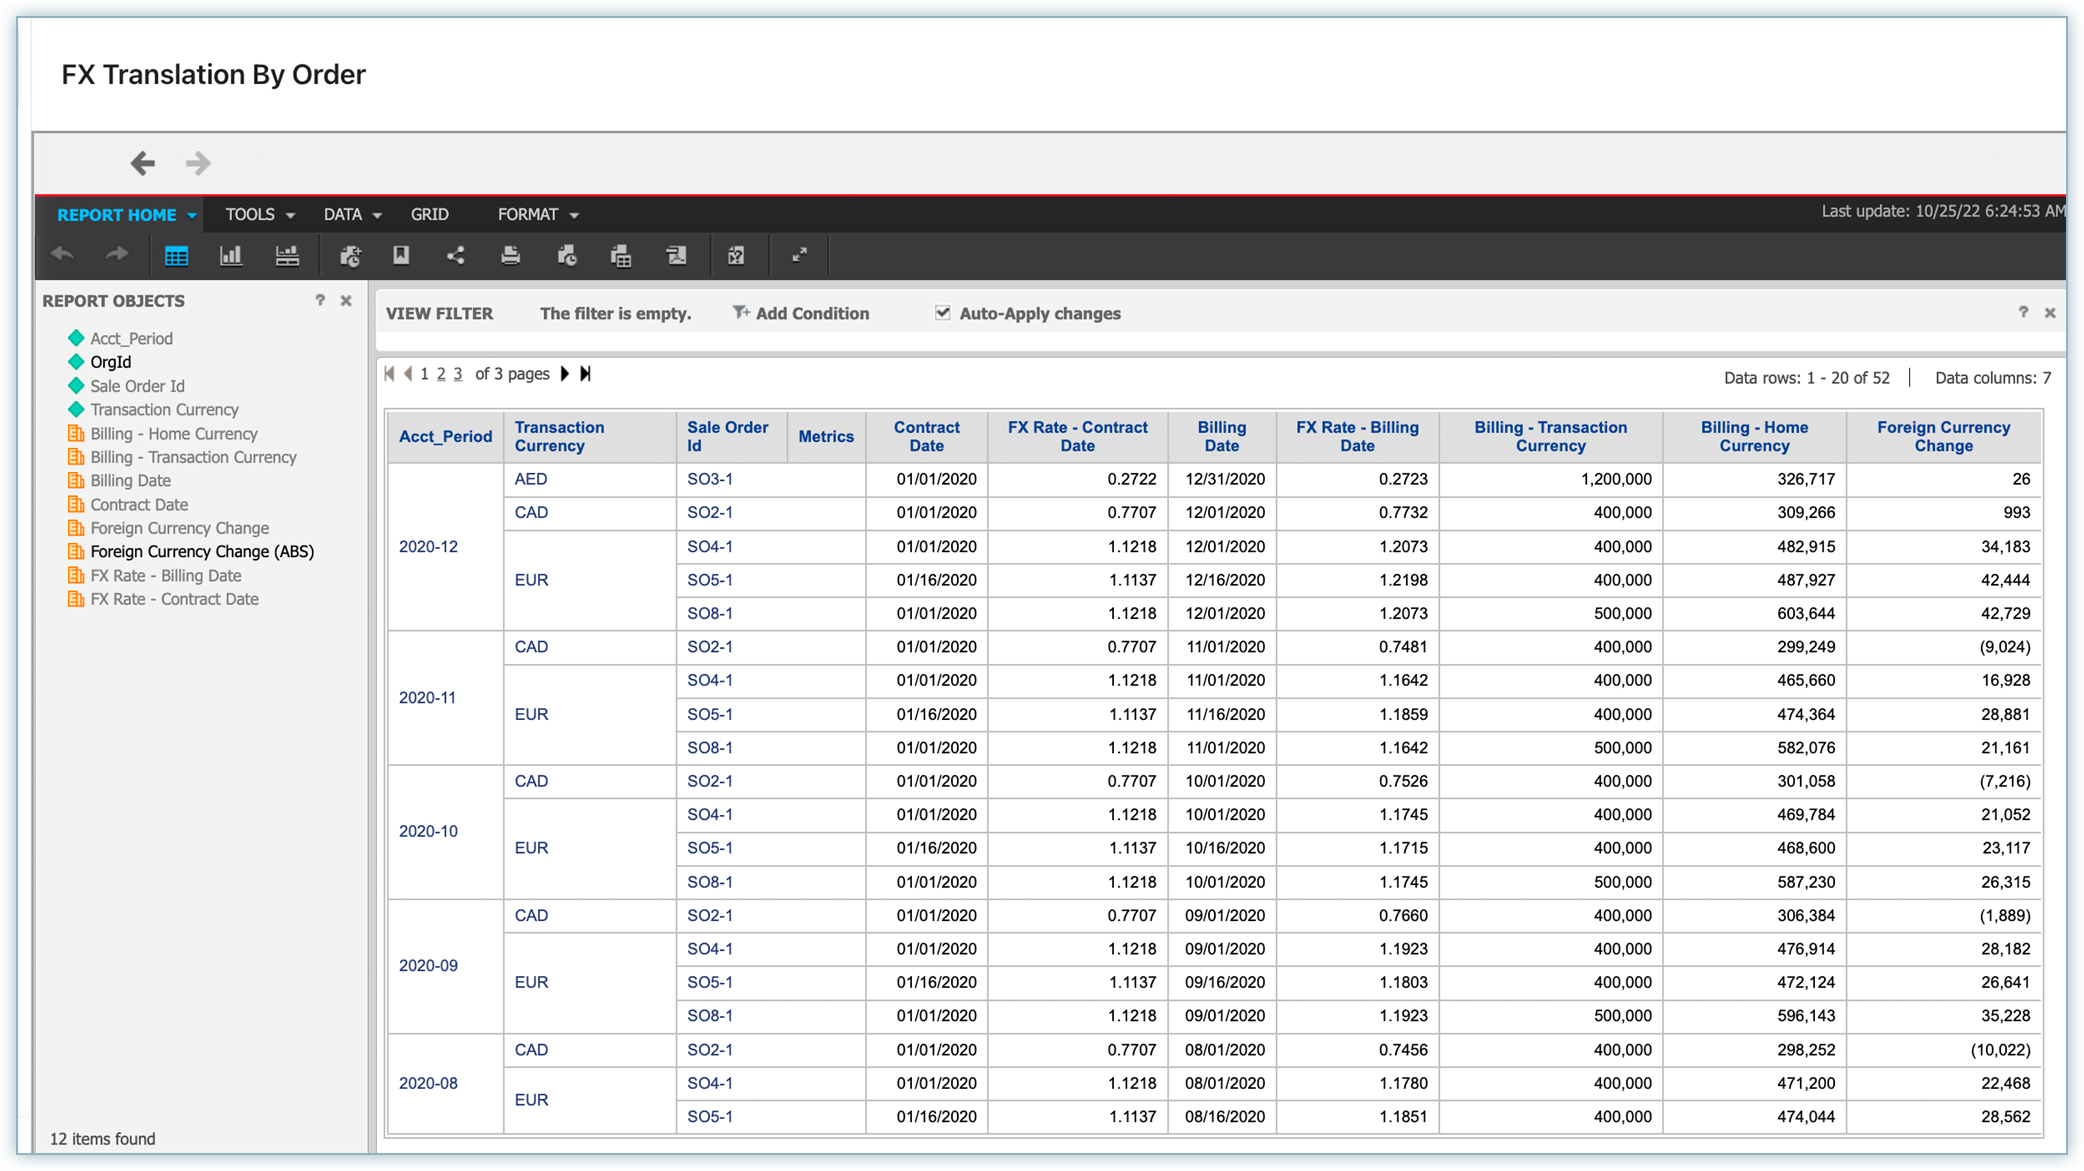The image size is (2084, 1171).
Task: Click the print icon in toolbar
Action: point(511,256)
